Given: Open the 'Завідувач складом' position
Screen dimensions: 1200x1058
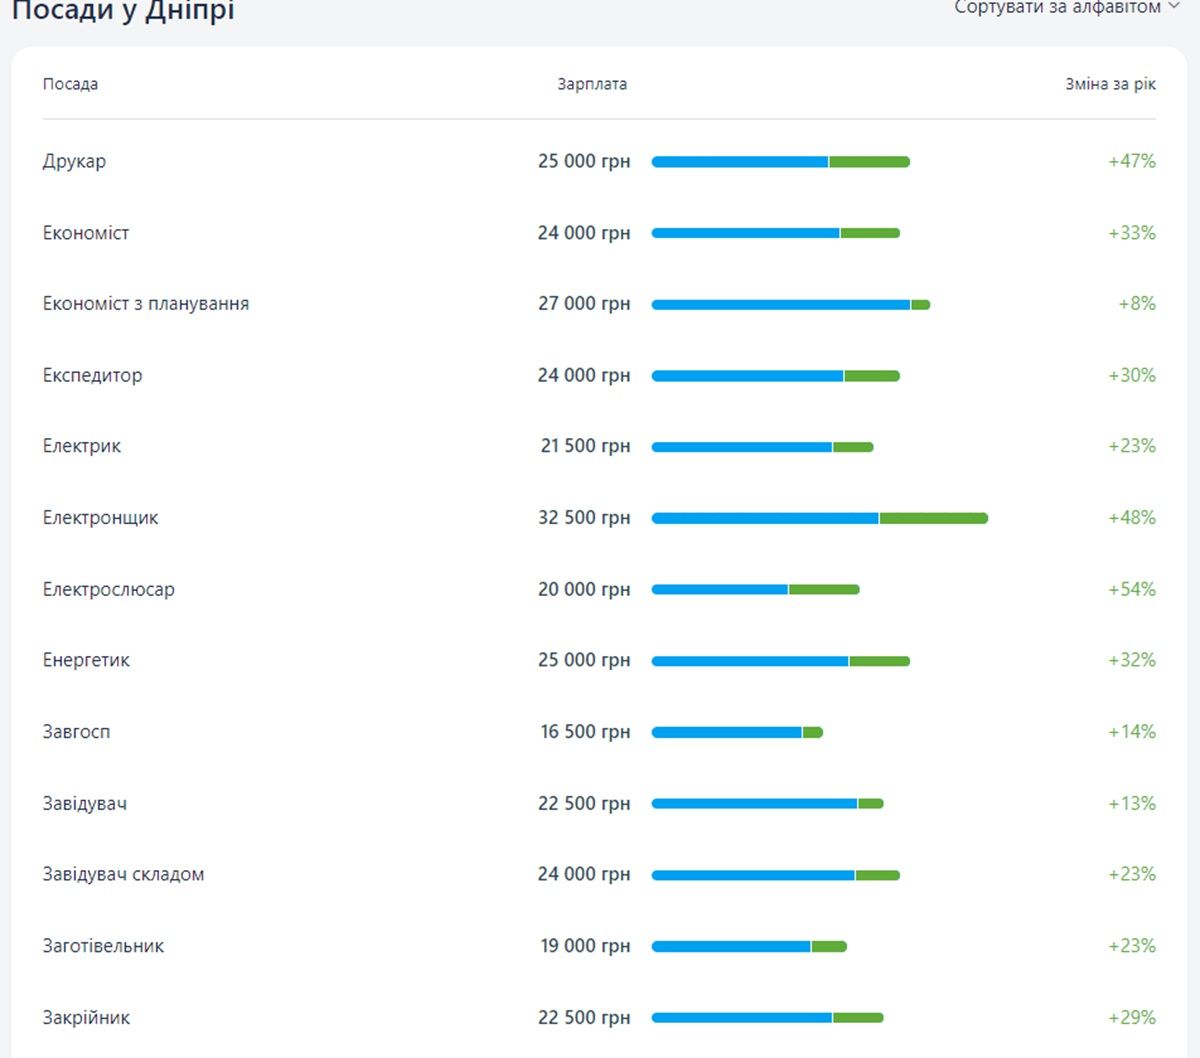Looking at the screenshot, I should (x=123, y=875).
